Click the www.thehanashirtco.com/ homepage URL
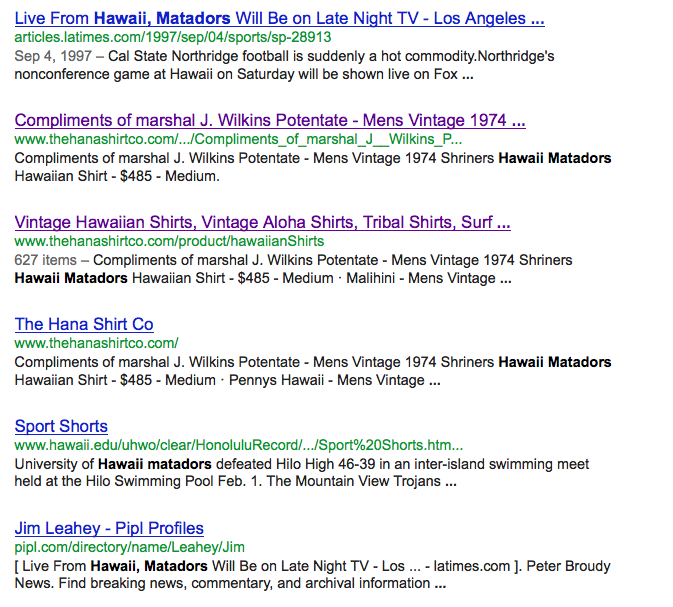This screenshot has height=607, width=673. coord(96,343)
